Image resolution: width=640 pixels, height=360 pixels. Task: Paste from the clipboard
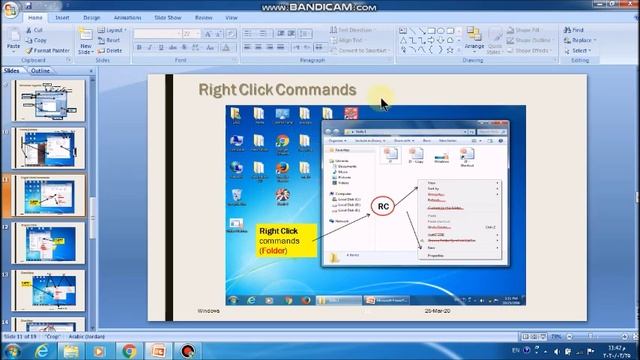pyautogui.click(x=13, y=40)
